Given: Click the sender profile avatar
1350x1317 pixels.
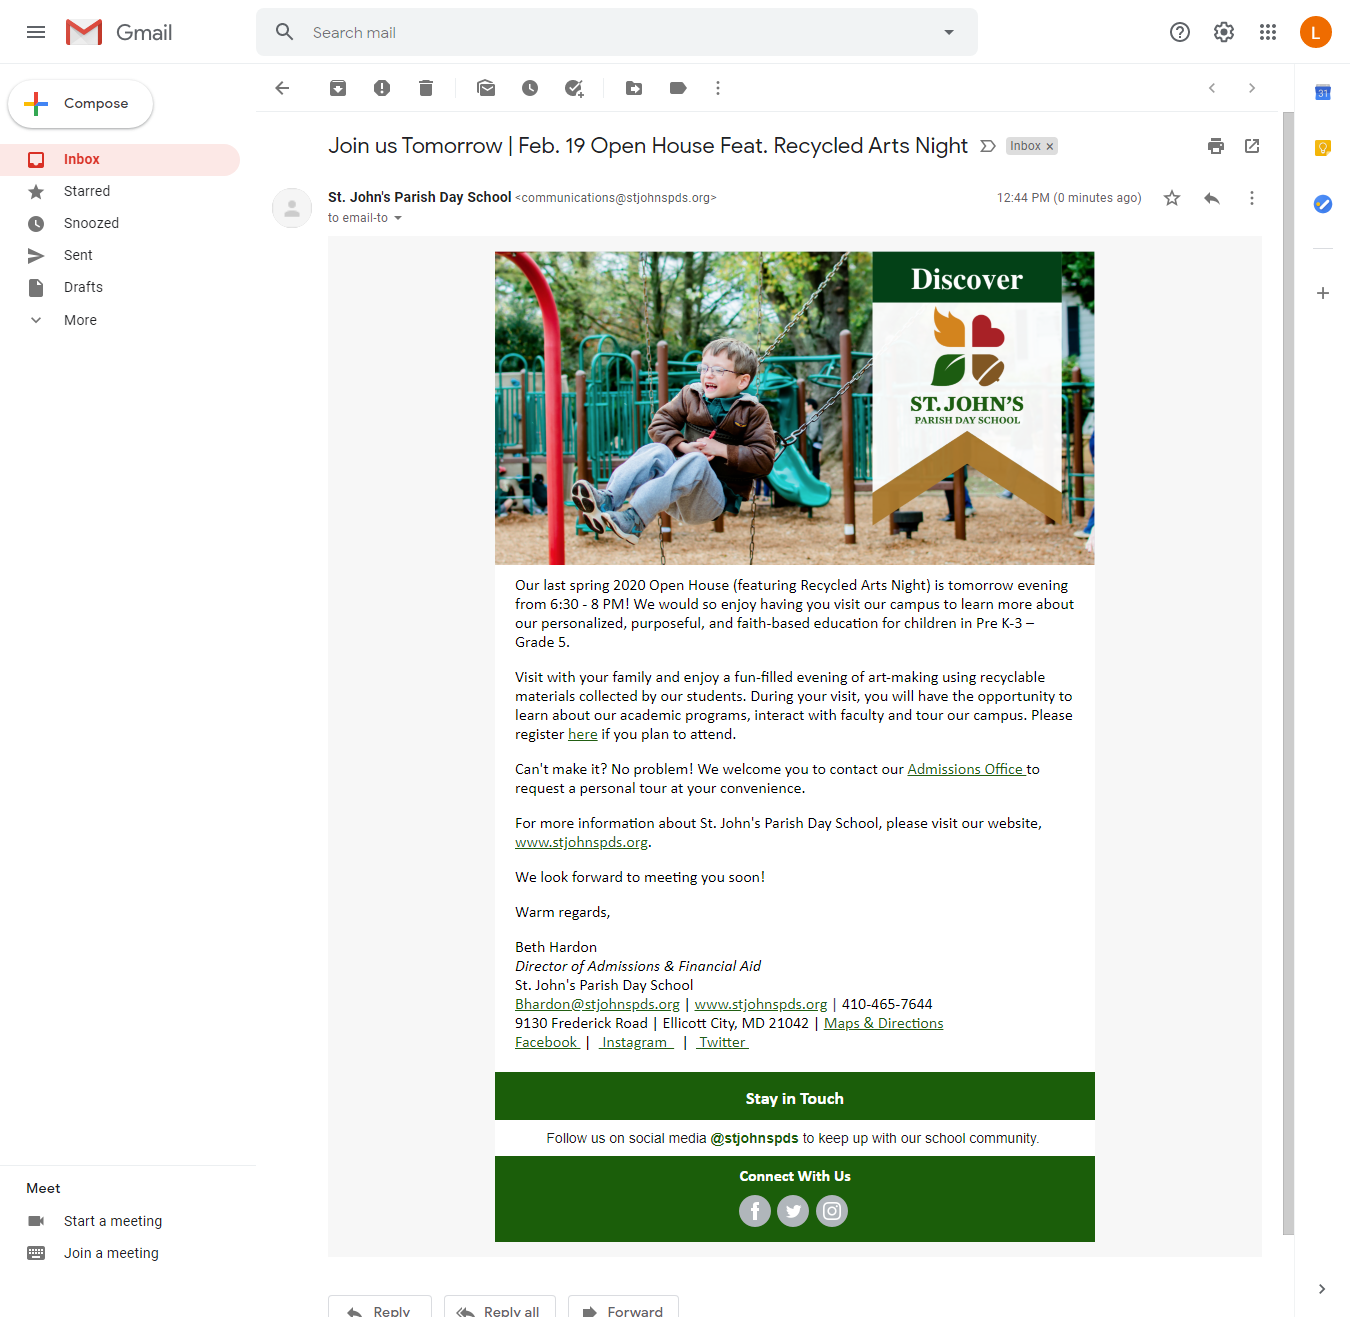Looking at the screenshot, I should pos(292,208).
